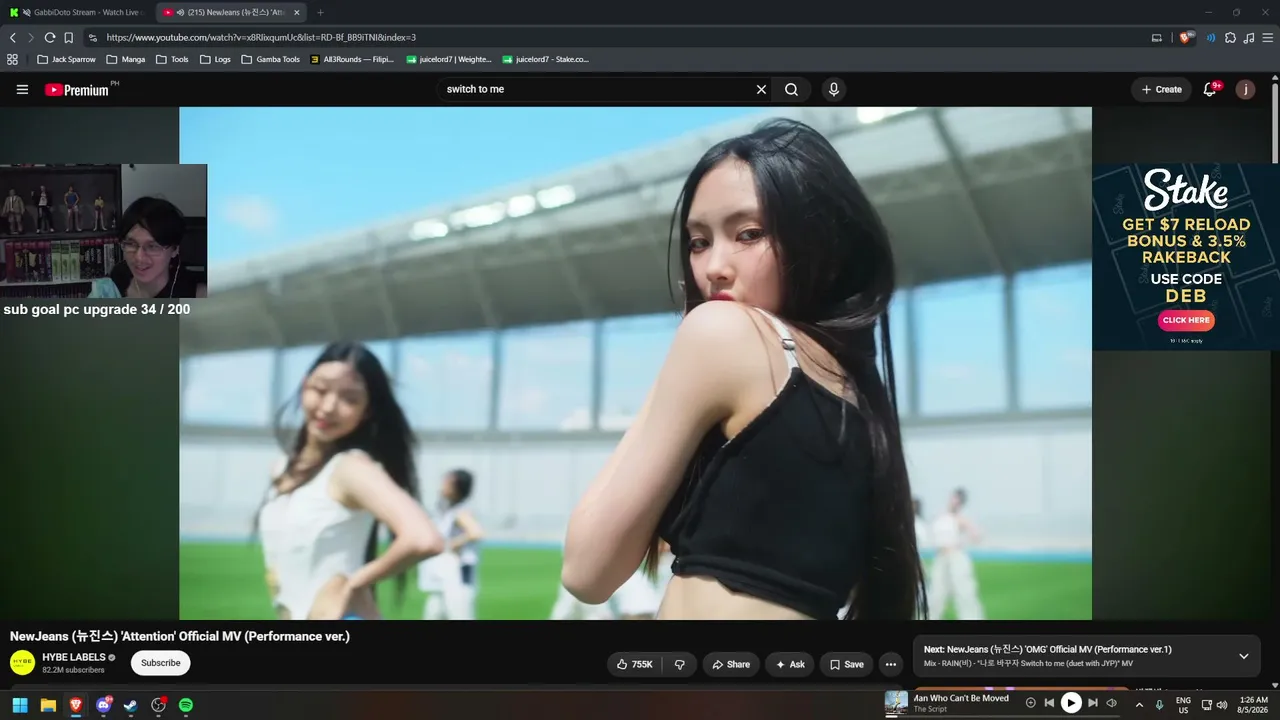Screen dimensions: 1280x720
Task: Open the HYBE LABELS channel name
Action: click(x=74, y=657)
